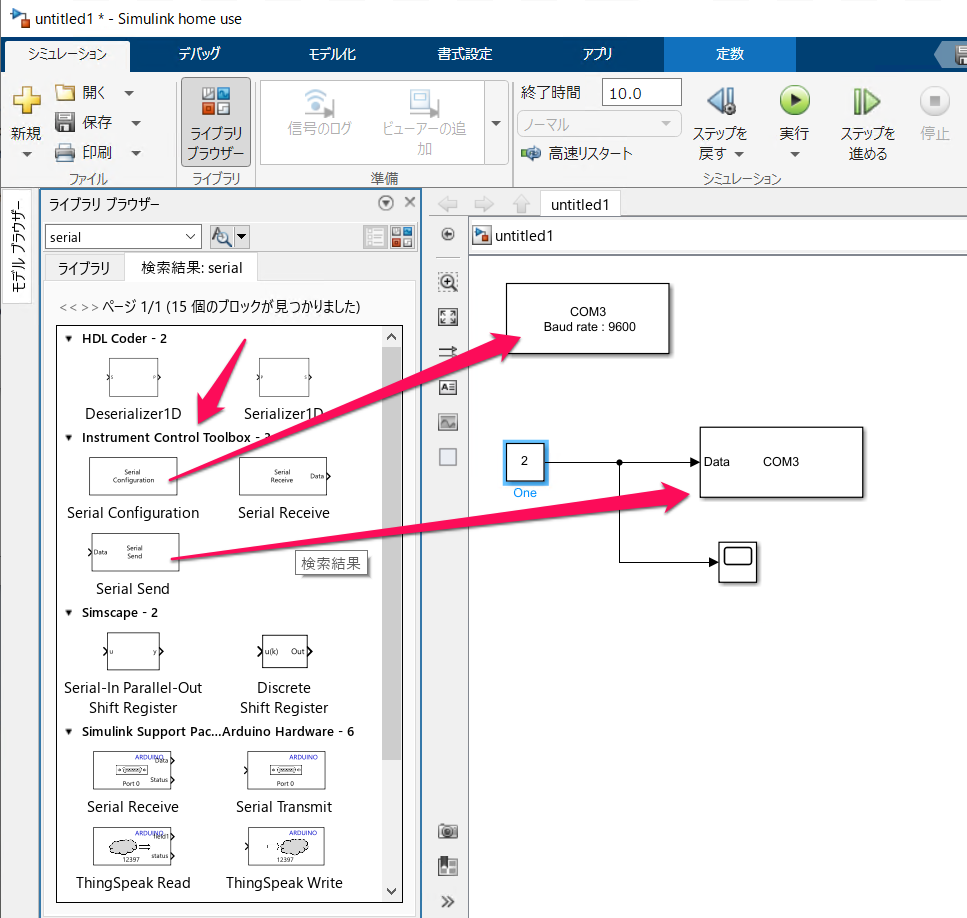Switch to the 定数 tab
Viewport: 967px width, 918px height.
pyautogui.click(x=730, y=54)
